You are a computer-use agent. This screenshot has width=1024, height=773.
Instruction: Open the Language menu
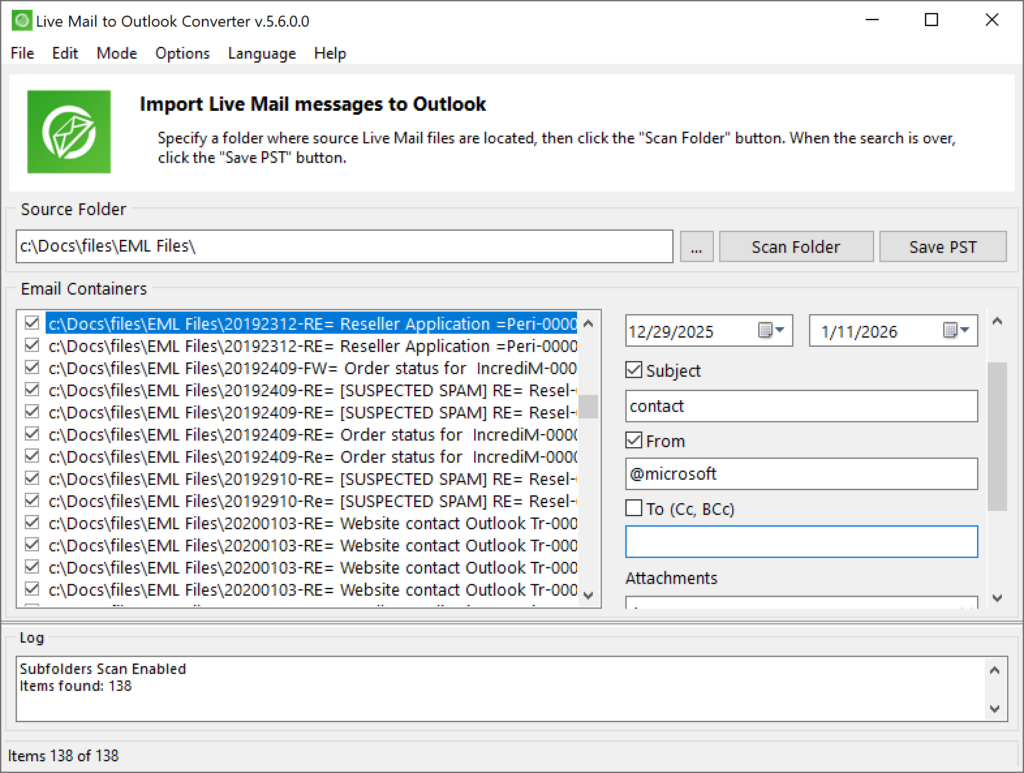(261, 53)
